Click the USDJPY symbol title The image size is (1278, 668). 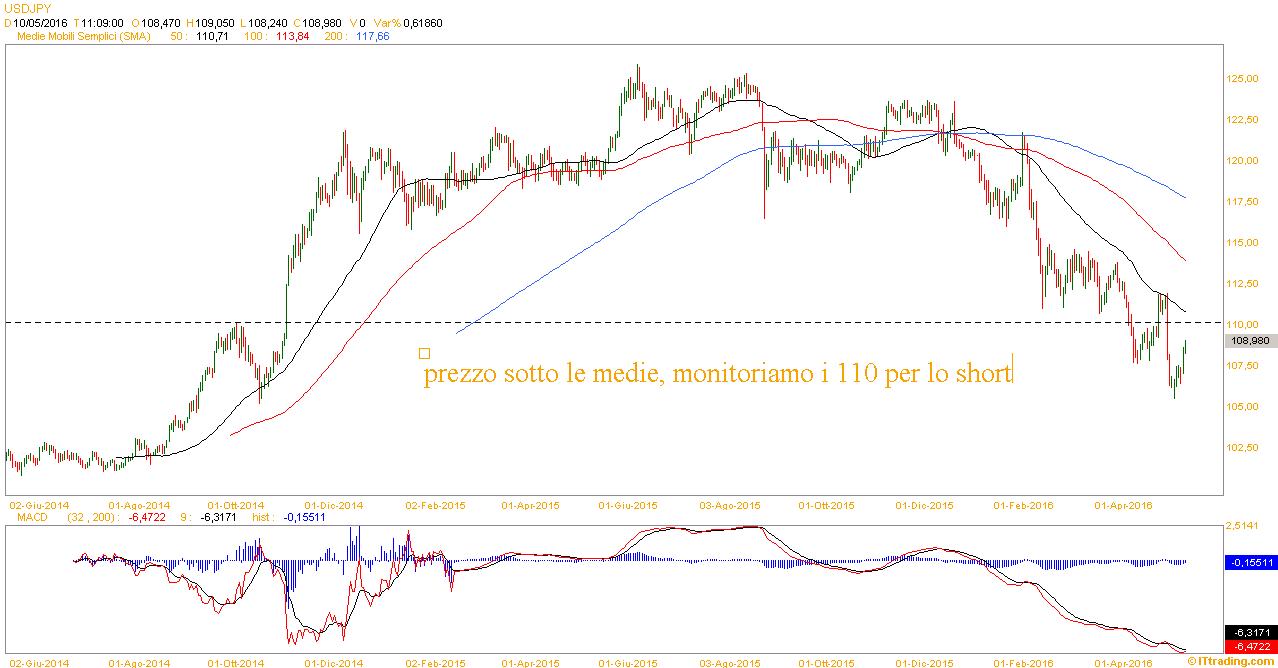tap(26, 7)
